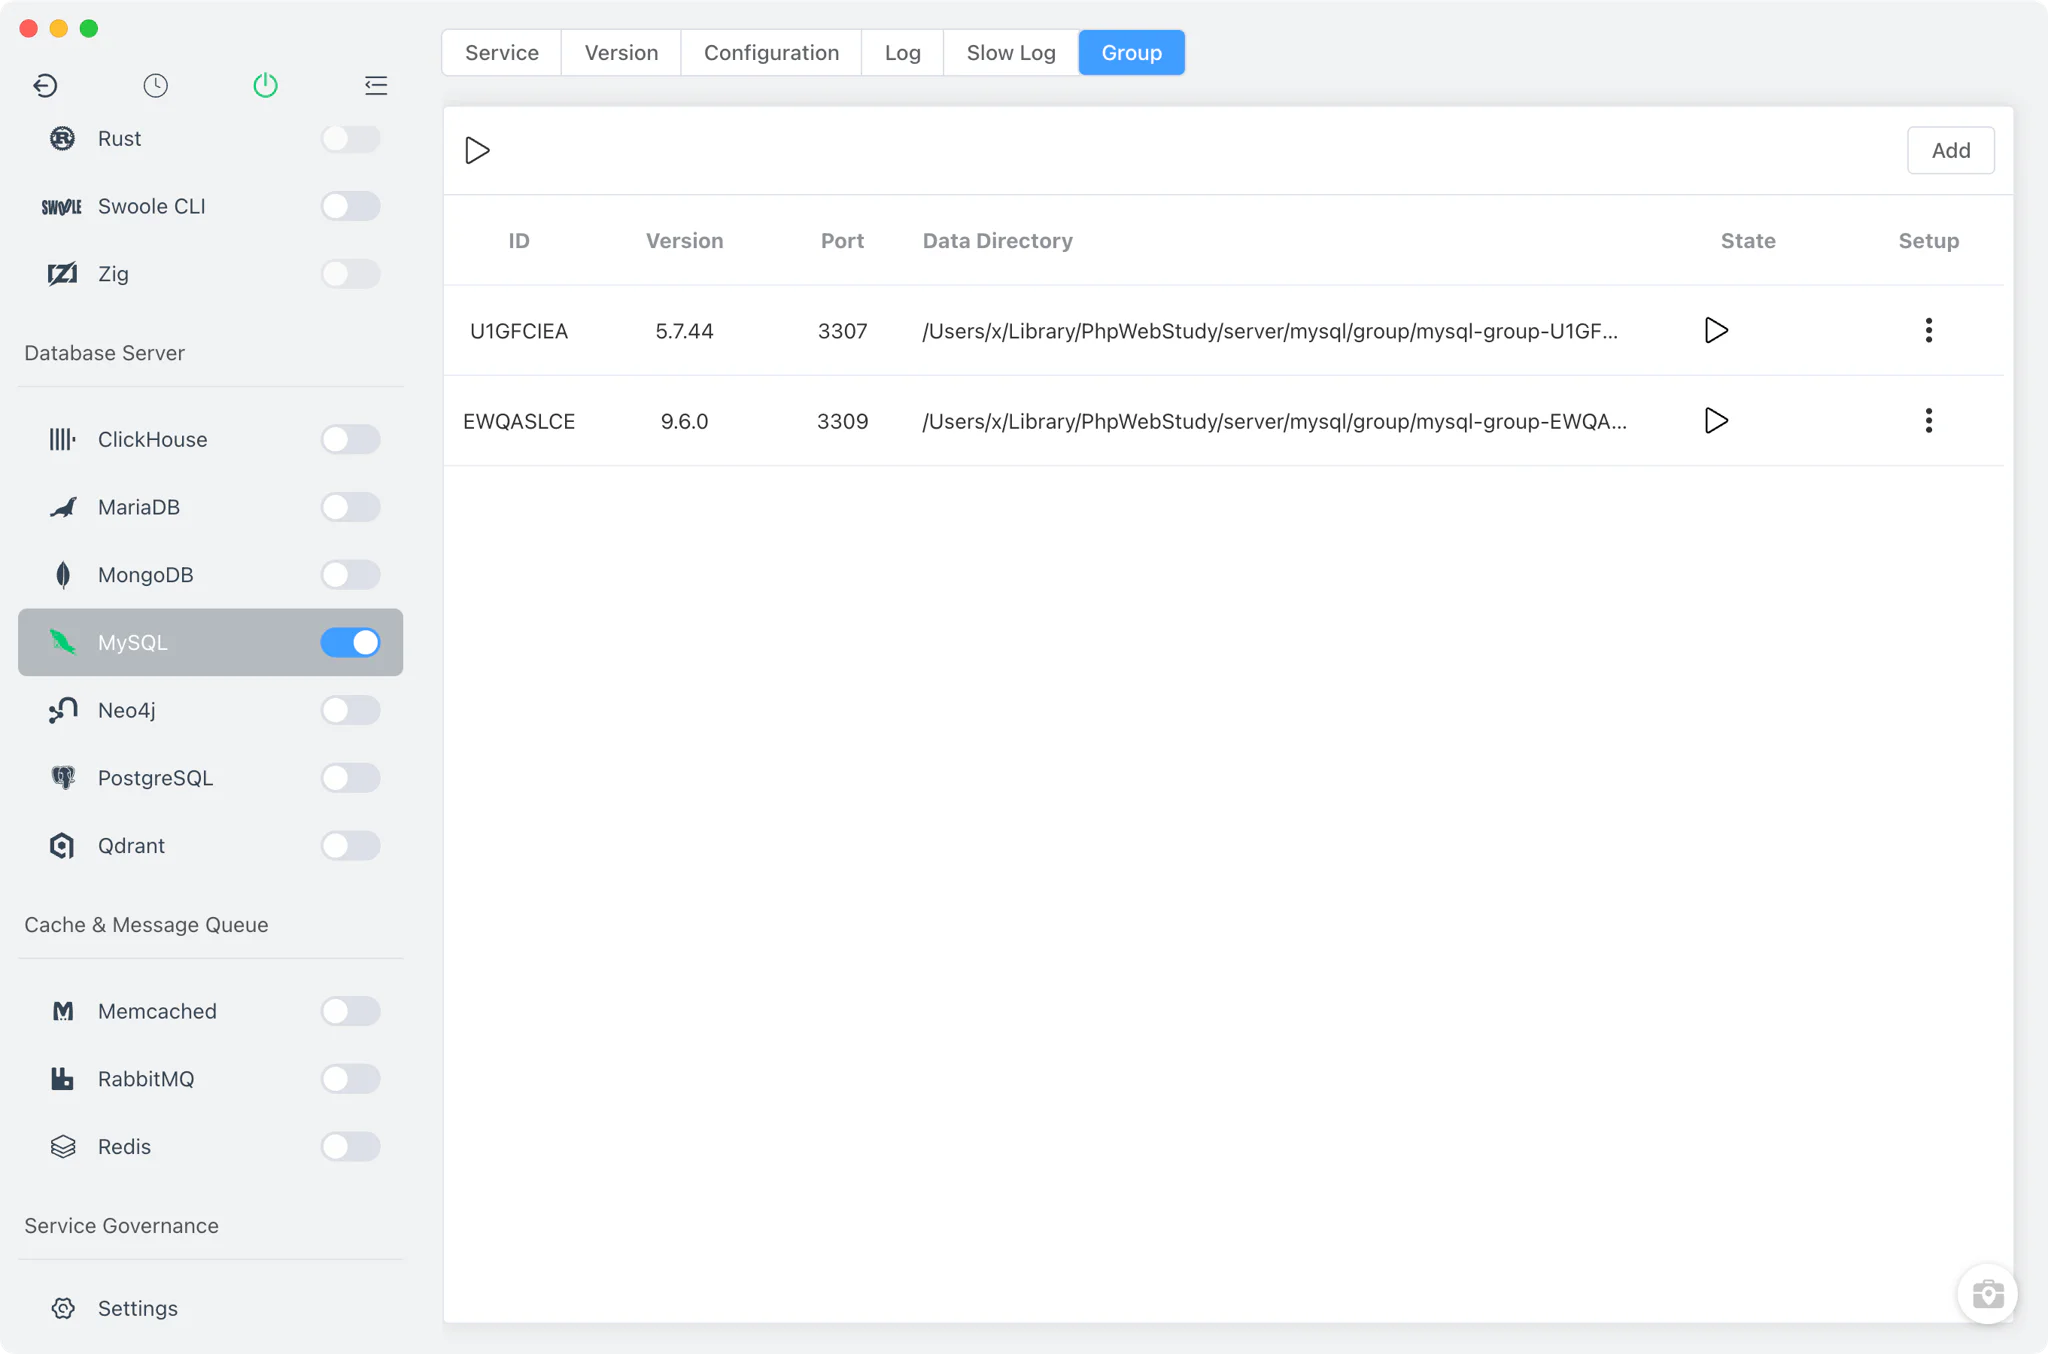
Task: Turn on the ClickHouse switch
Action: pos(350,439)
